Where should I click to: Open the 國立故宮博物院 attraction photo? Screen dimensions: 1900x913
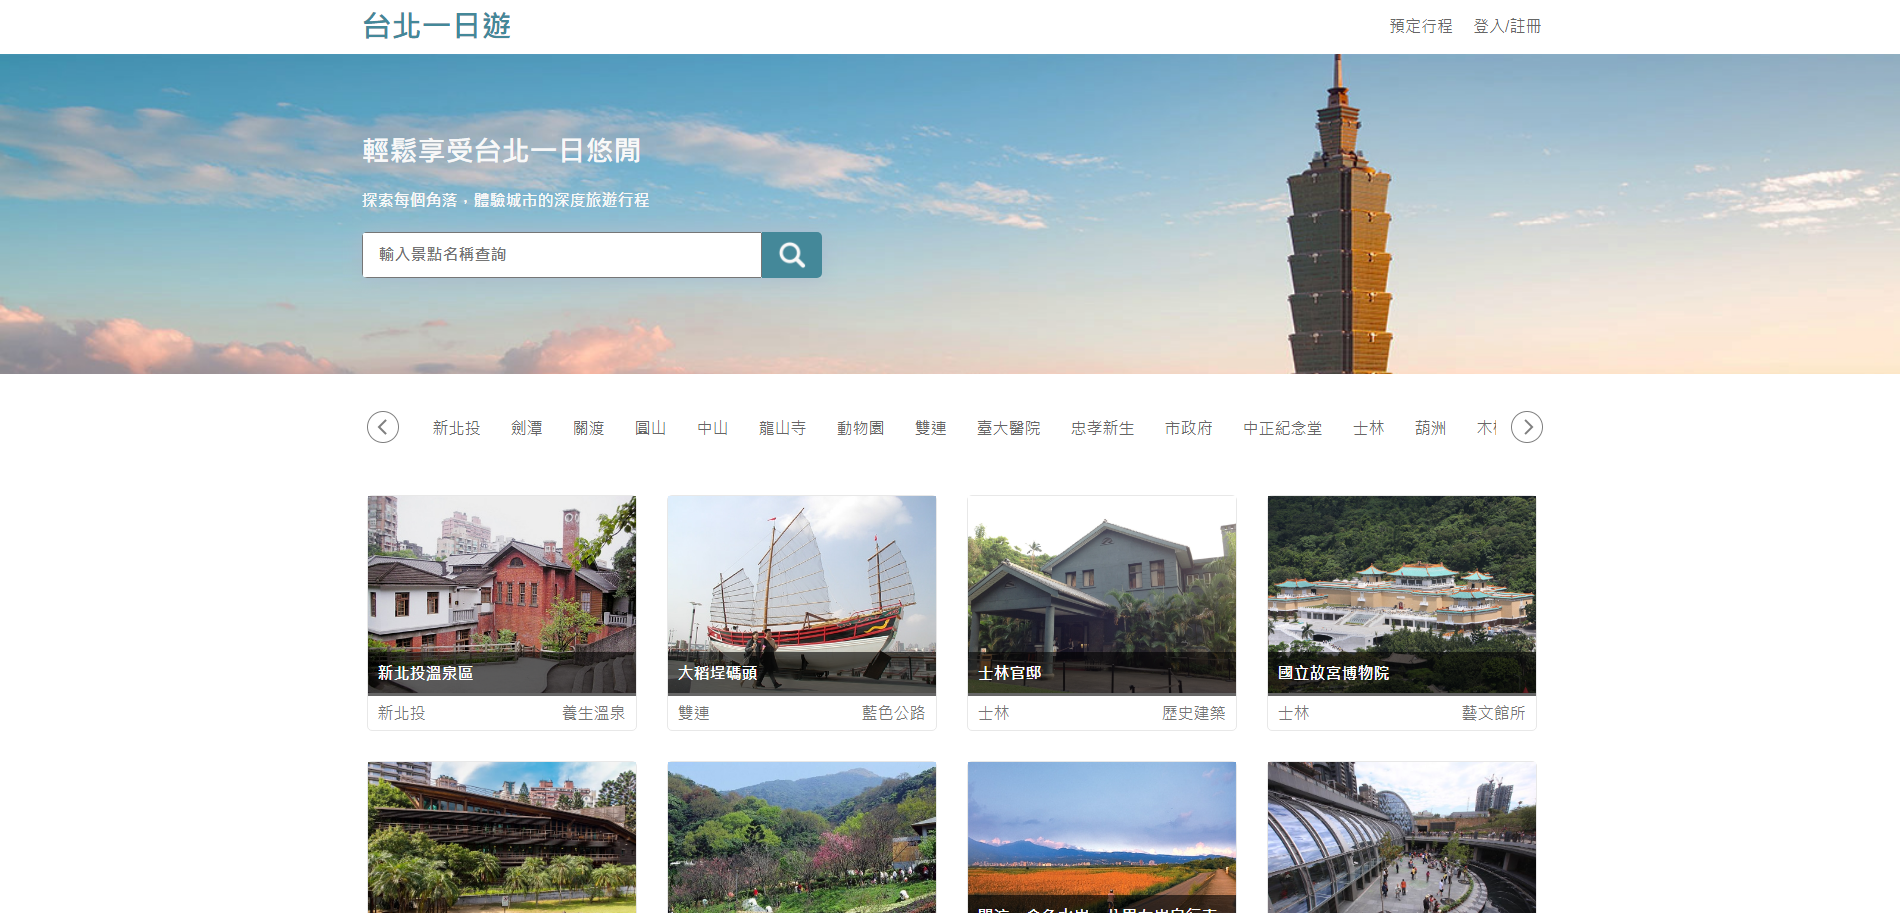click(x=1402, y=595)
